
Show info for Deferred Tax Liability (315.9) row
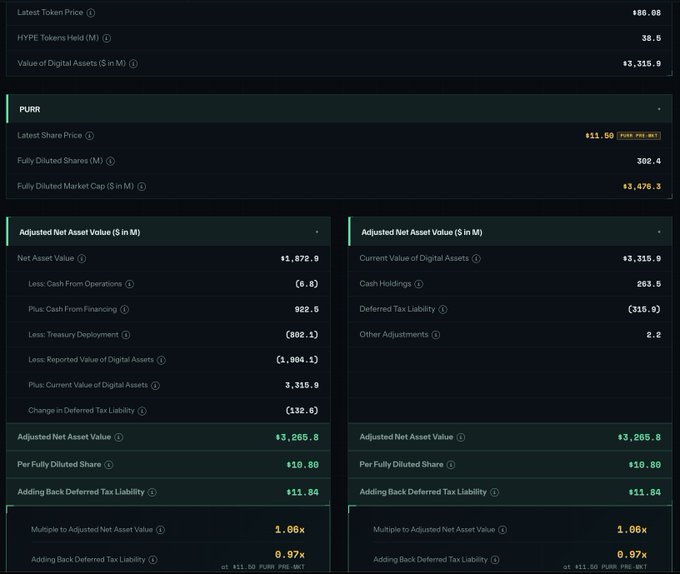coord(443,310)
